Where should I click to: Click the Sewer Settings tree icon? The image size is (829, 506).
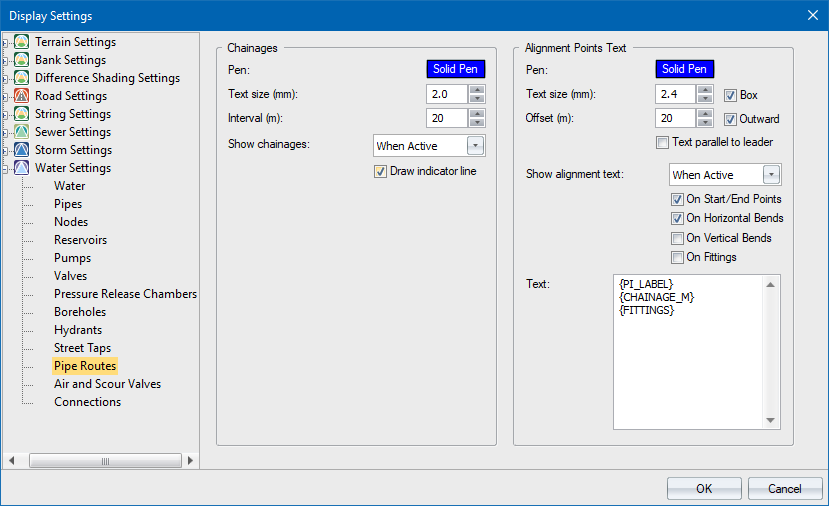(22, 132)
